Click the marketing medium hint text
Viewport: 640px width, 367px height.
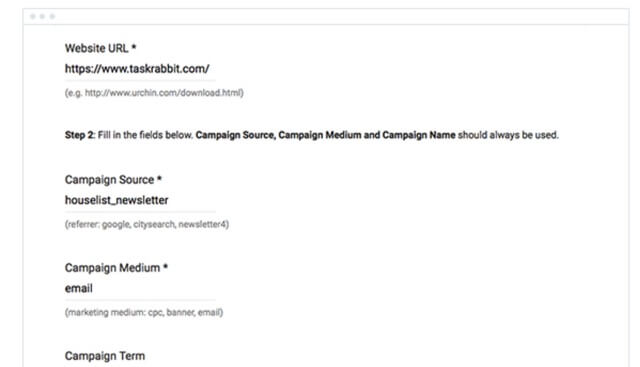click(144, 312)
